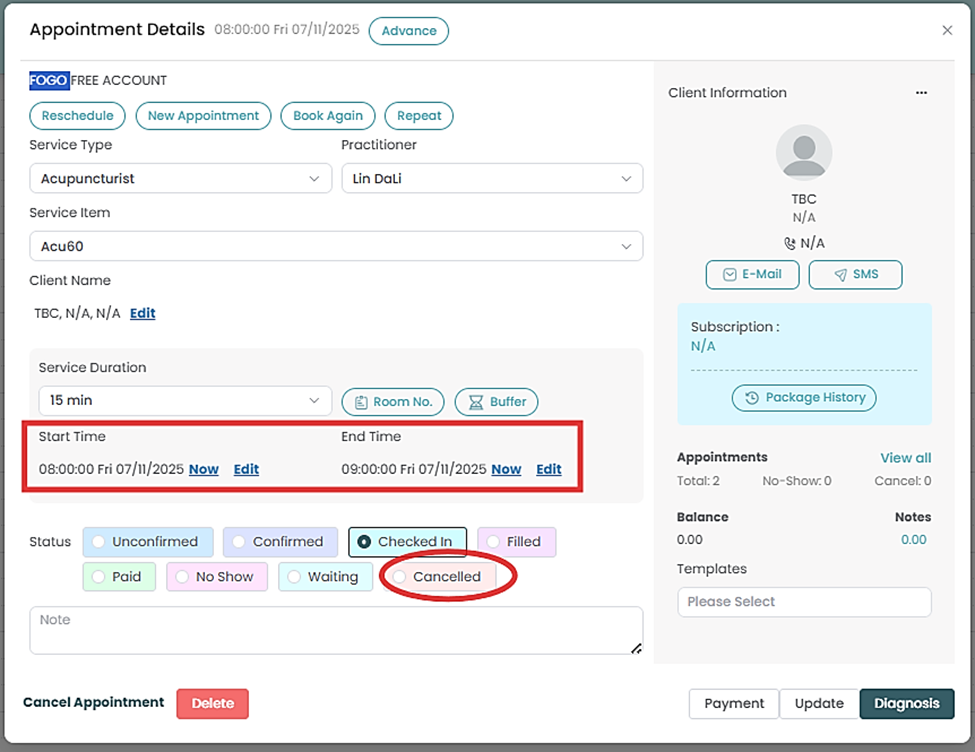Open the Templates Please Select box

(804, 602)
